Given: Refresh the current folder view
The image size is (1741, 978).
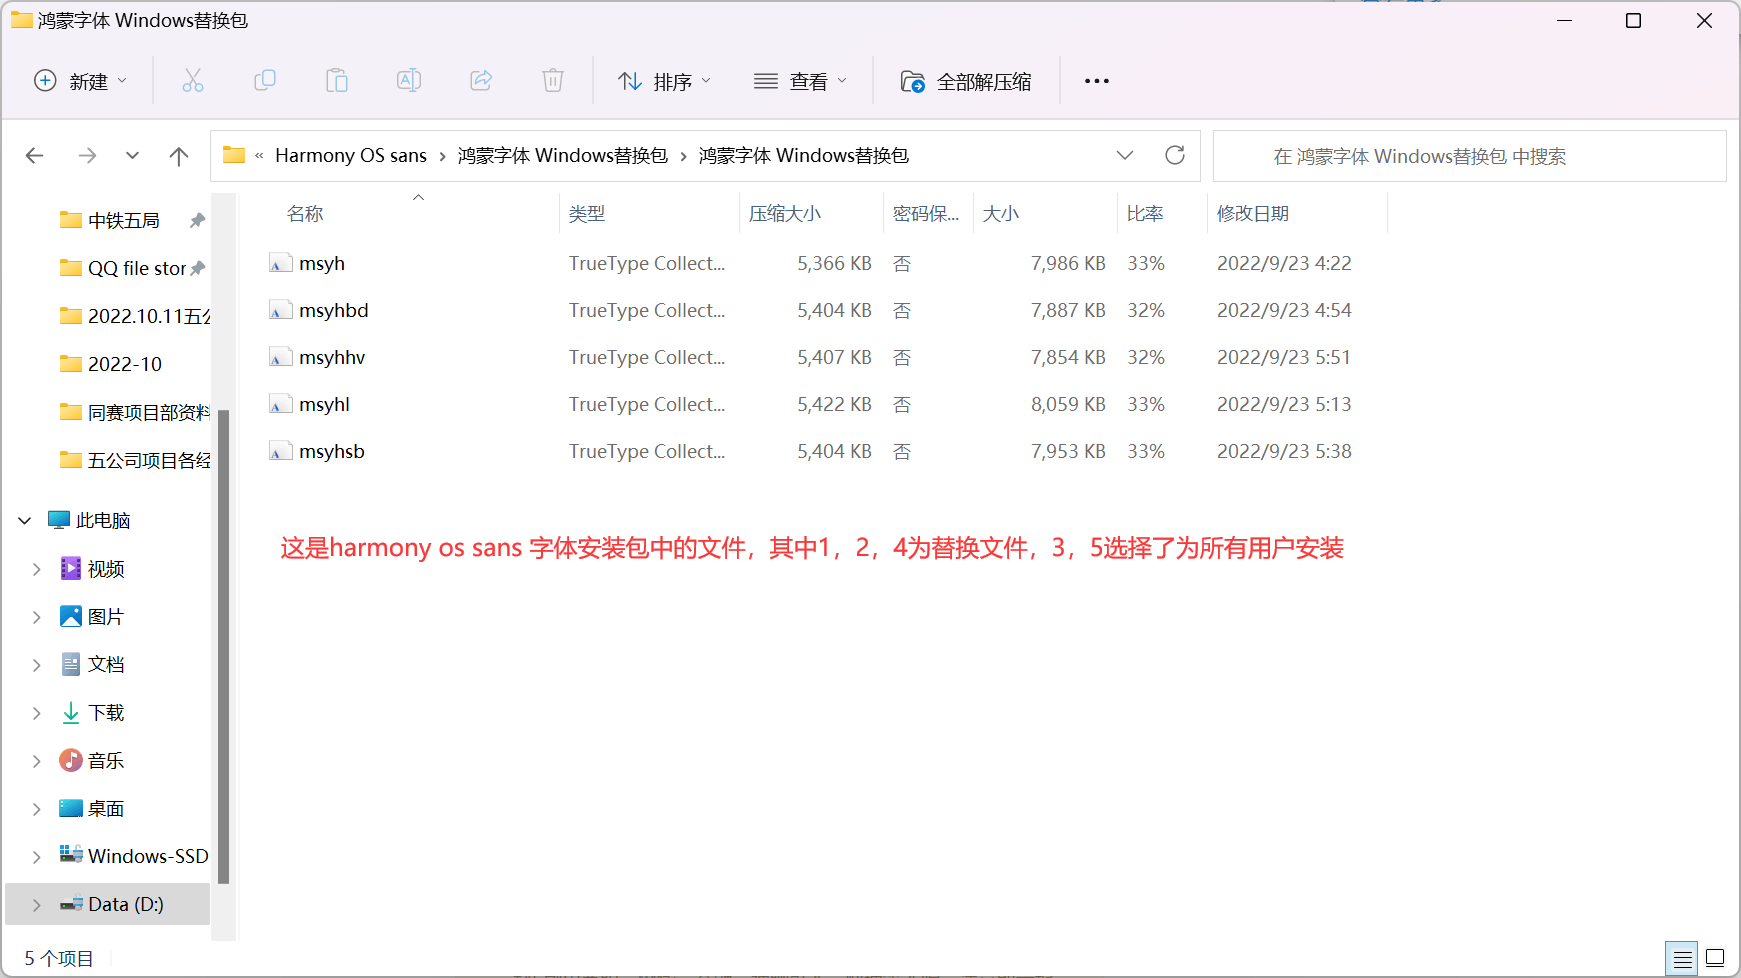Looking at the screenshot, I should coord(1175,155).
